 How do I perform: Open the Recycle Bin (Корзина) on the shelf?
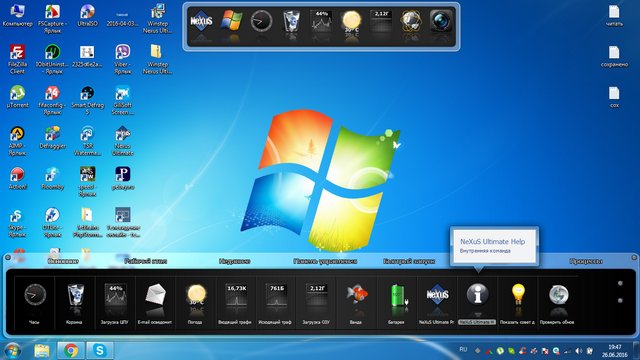tap(75, 295)
